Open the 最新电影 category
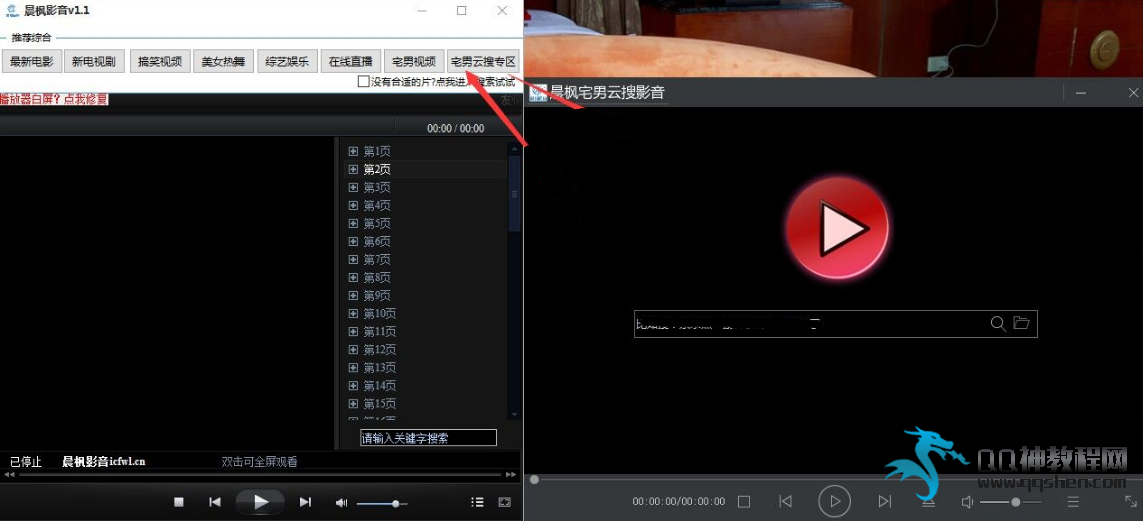 coord(32,62)
